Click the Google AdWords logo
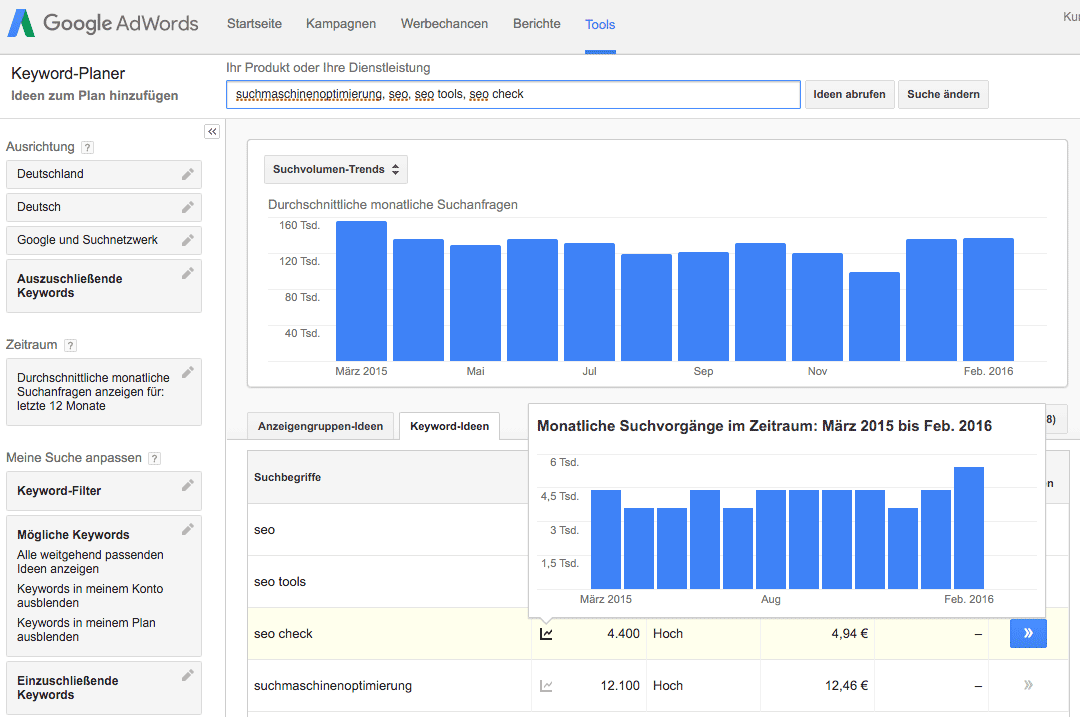Viewport: 1080px width, 717px height. click(x=103, y=23)
